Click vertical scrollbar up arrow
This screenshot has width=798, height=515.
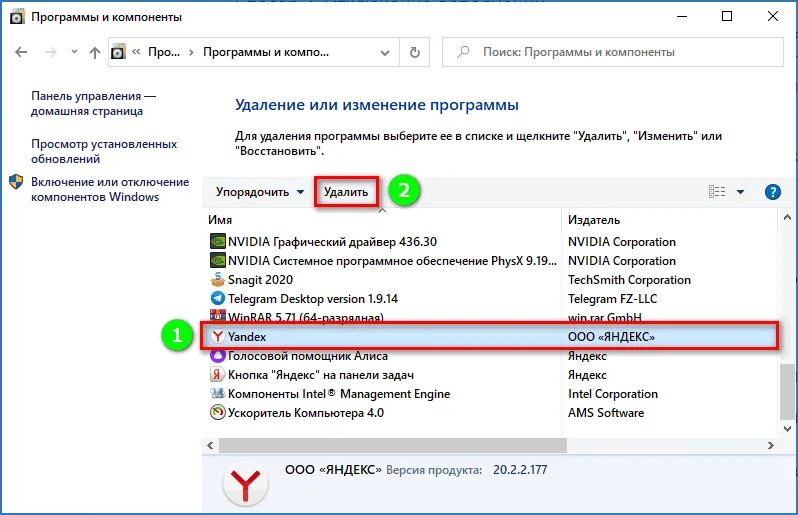pyautogui.click(x=787, y=217)
